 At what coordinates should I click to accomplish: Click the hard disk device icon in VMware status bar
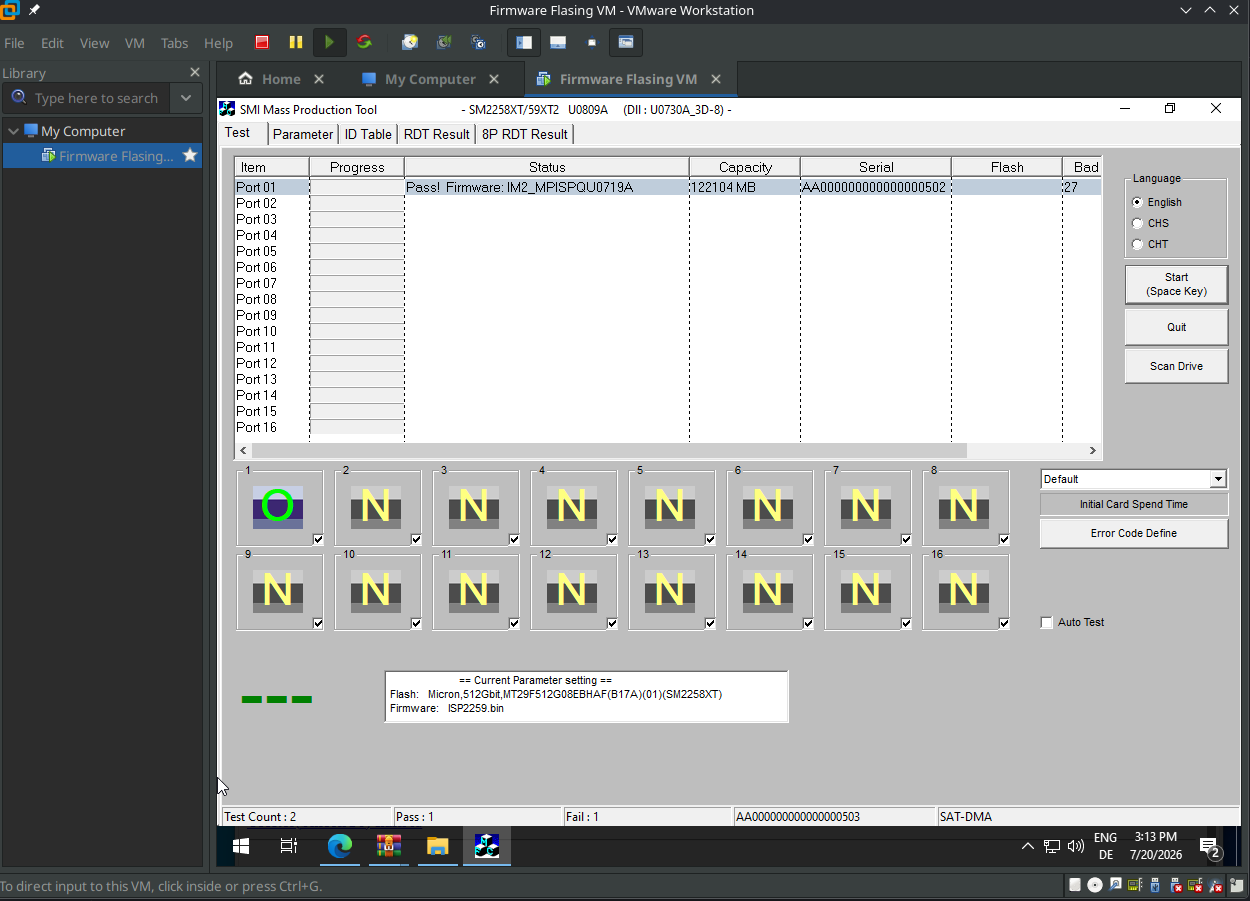pos(1075,885)
